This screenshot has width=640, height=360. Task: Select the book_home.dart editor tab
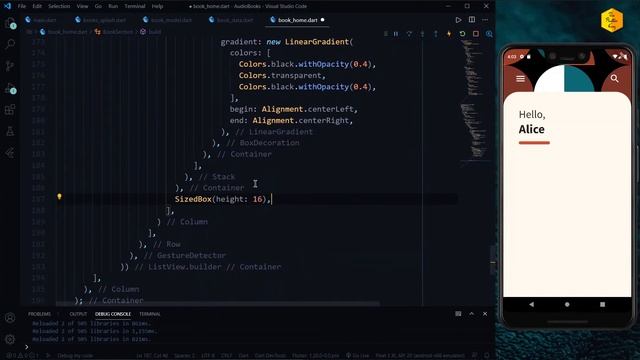click(297, 20)
